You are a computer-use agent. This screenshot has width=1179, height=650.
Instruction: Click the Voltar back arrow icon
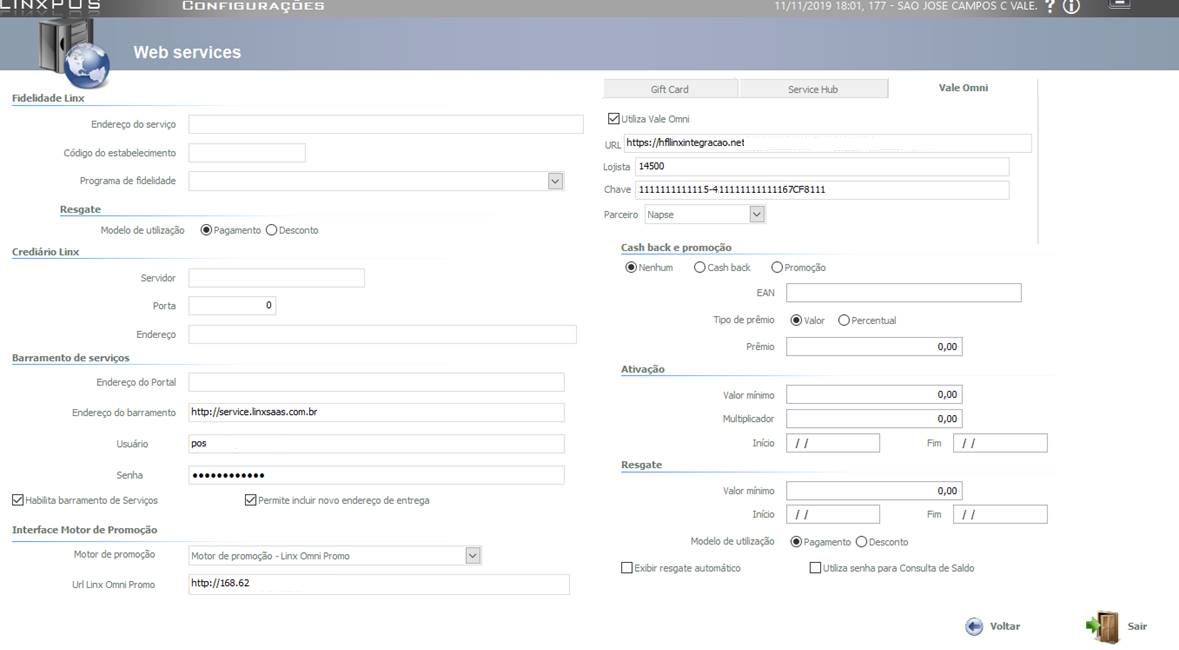pos(974,627)
